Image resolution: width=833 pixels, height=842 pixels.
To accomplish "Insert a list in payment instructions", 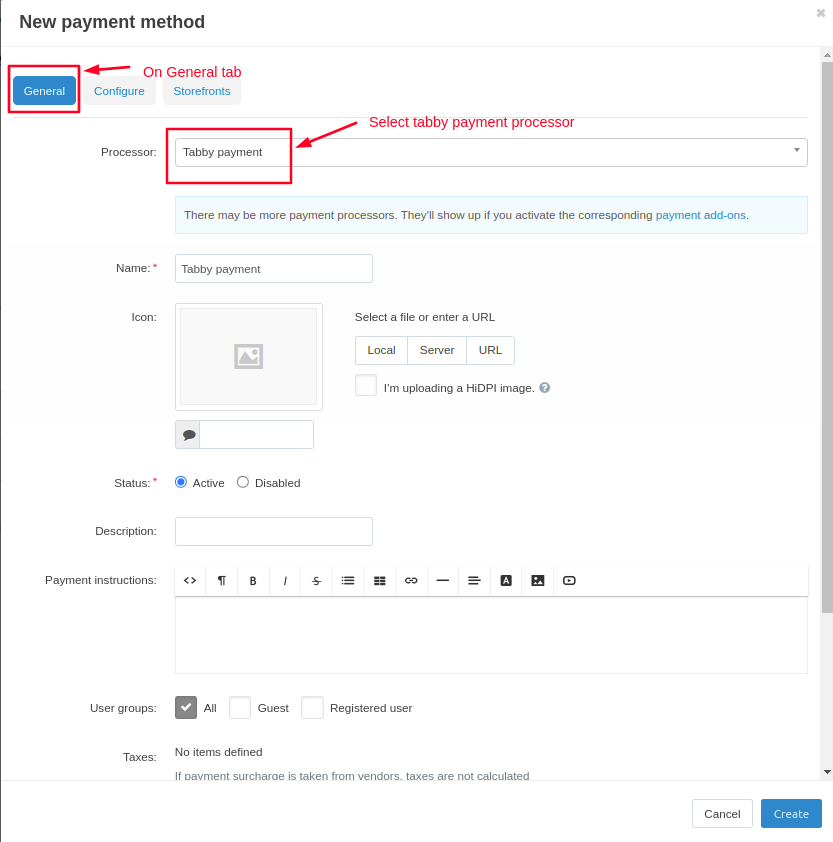I will (x=348, y=580).
